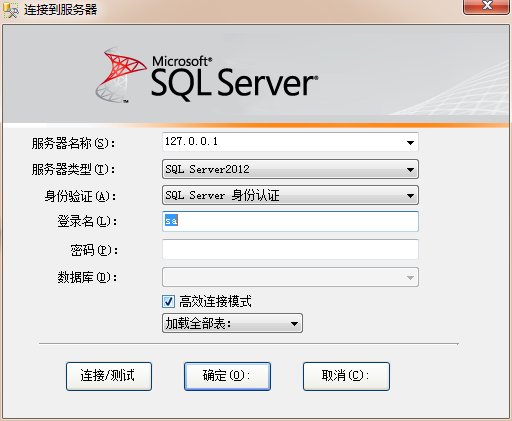Screen dimensions: 512x421
Task: Open the 加载全部表 dropdown
Action: (x=232, y=323)
